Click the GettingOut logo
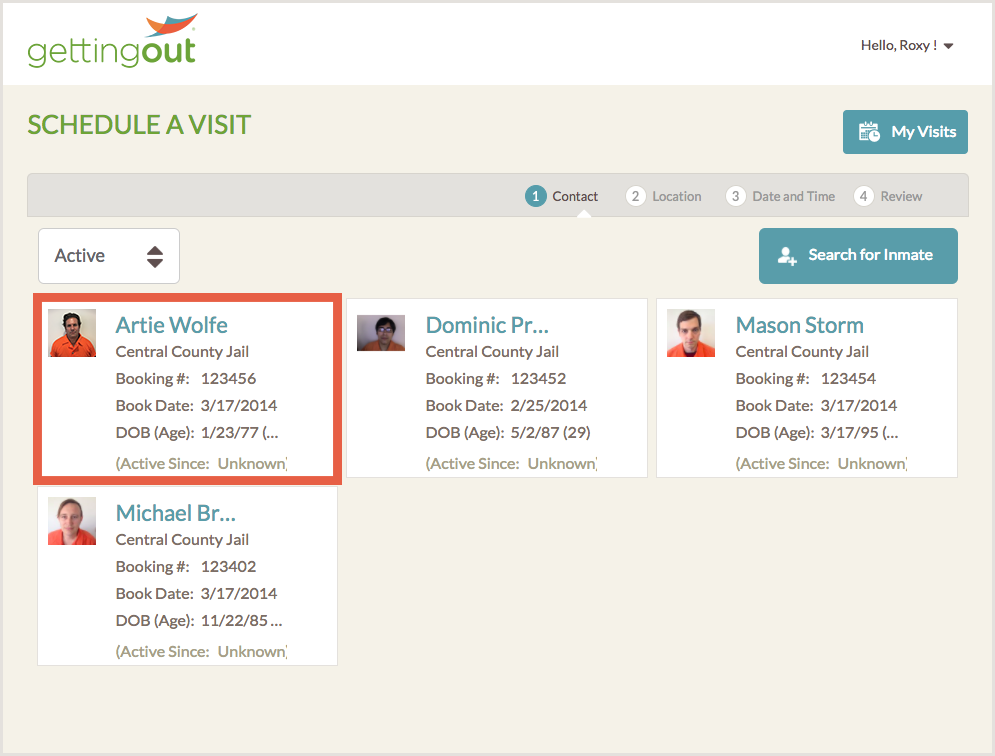The width and height of the screenshot is (995, 756). click(x=112, y=43)
